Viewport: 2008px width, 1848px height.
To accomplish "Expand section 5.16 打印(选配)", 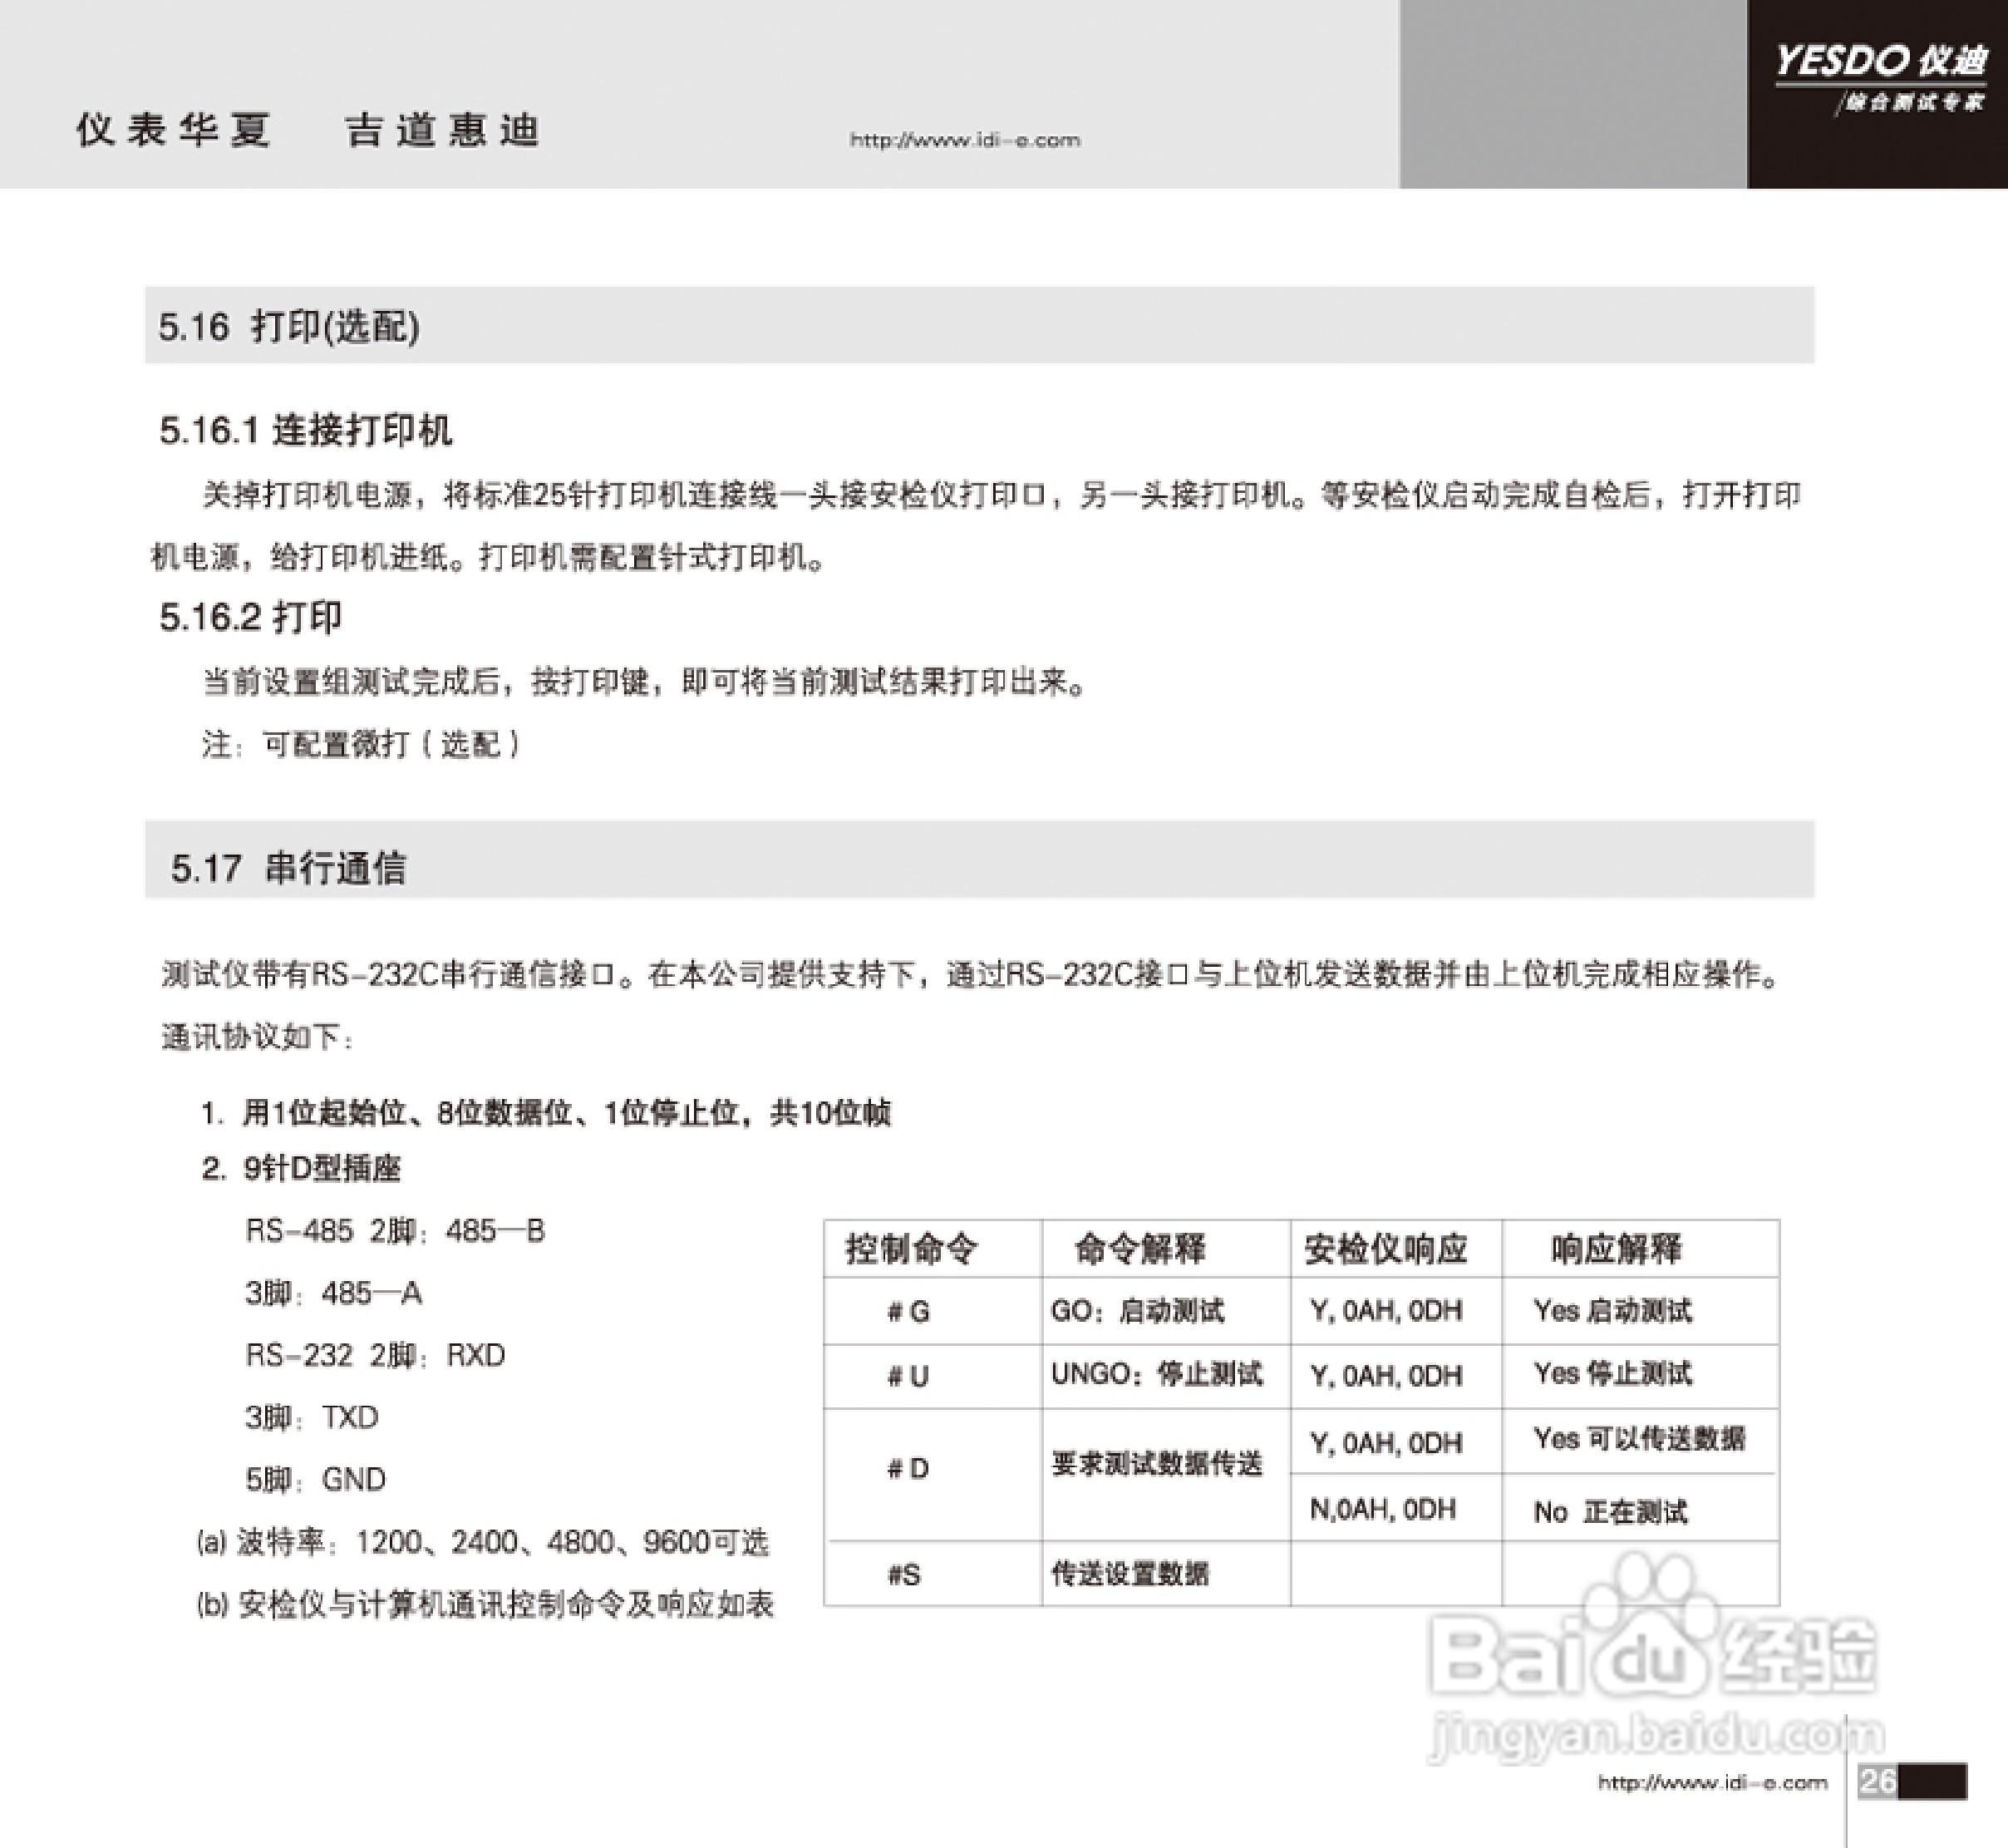I will pos(290,325).
